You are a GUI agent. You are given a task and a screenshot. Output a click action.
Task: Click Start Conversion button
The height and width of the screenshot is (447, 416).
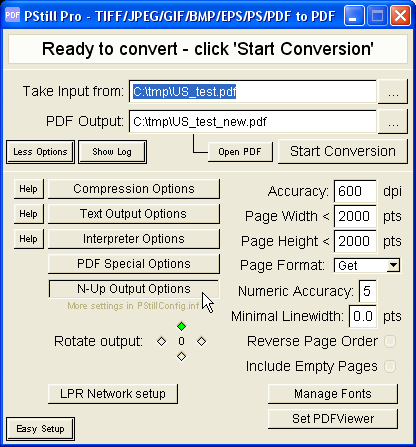tap(343, 151)
